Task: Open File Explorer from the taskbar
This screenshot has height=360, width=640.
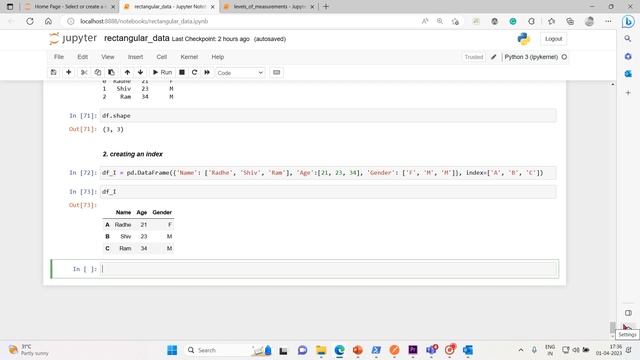Action: 321,350
